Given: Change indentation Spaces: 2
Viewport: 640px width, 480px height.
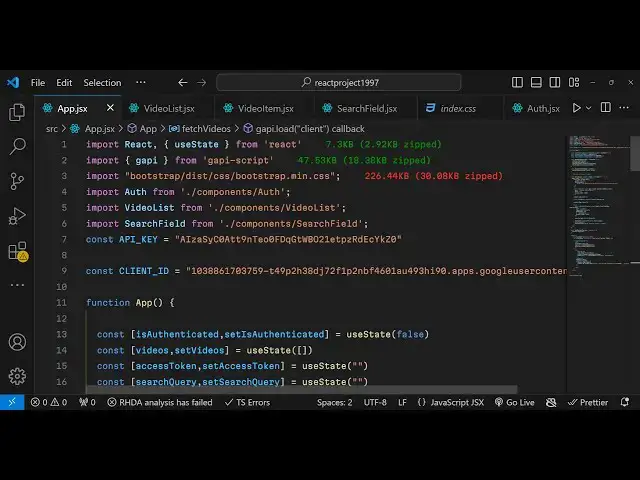Looking at the screenshot, I should click(334, 402).
